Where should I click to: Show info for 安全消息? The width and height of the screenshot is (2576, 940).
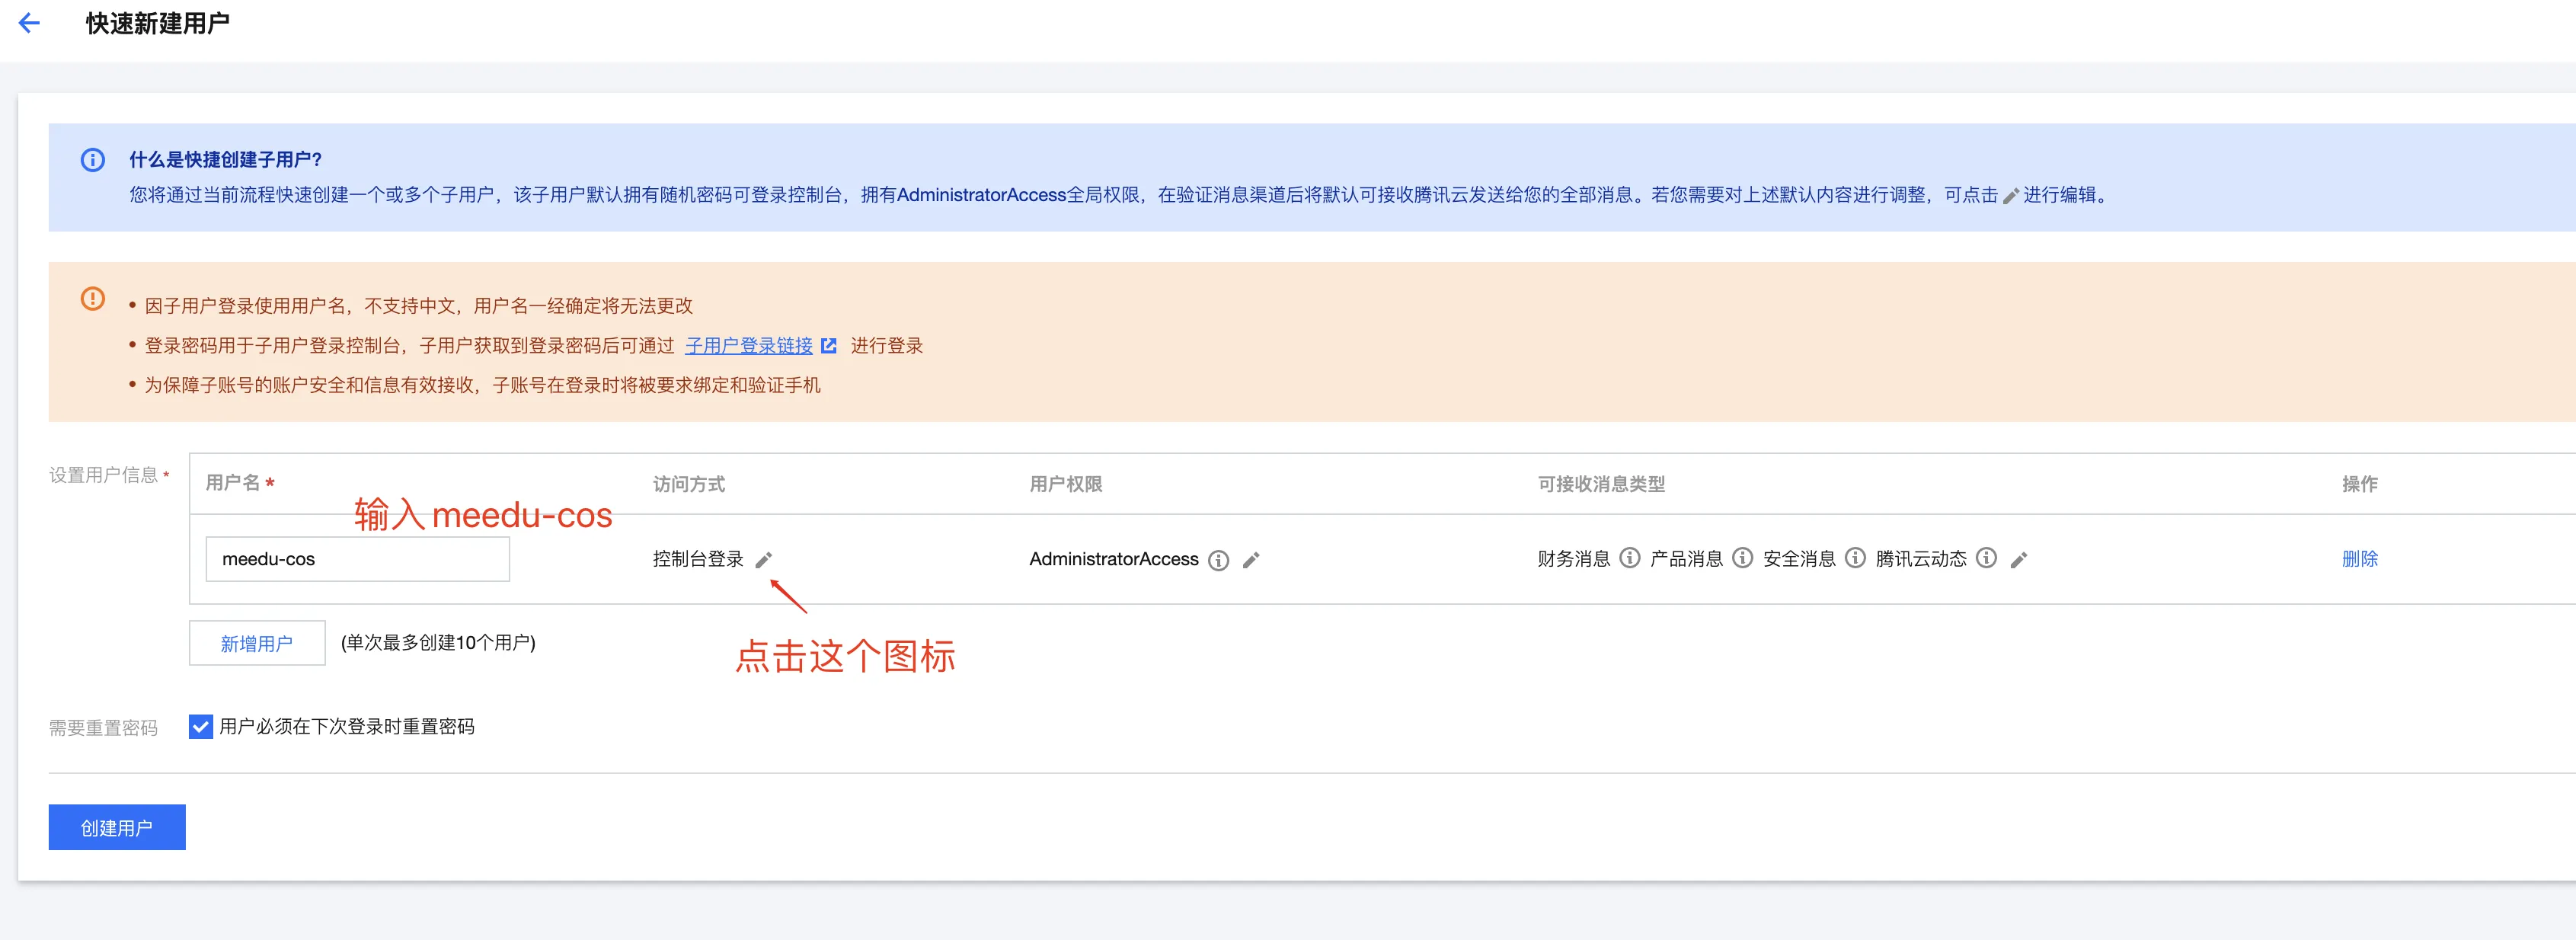(x=1855, y=558)
